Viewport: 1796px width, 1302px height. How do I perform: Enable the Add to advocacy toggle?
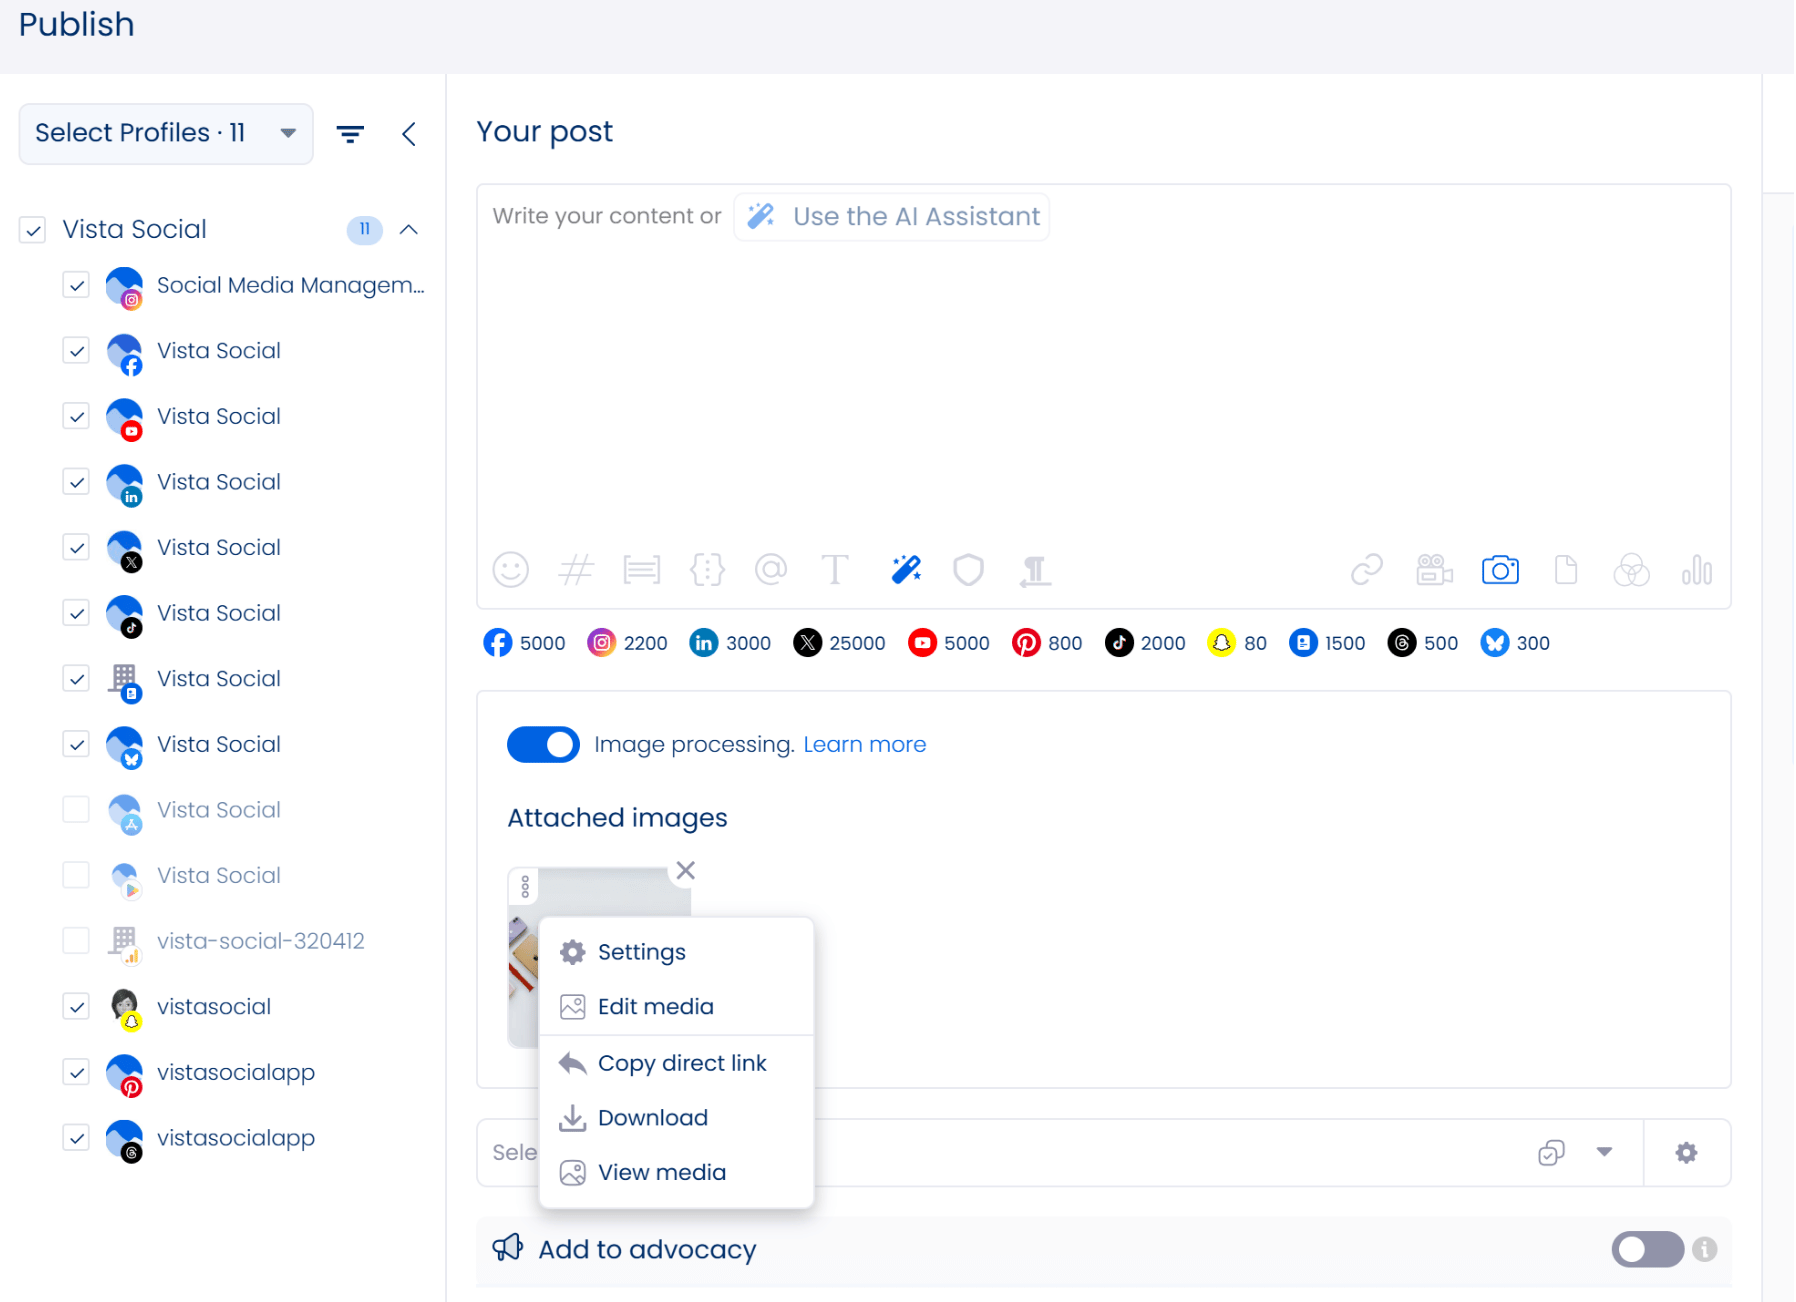click(x=1646, y=1249)
